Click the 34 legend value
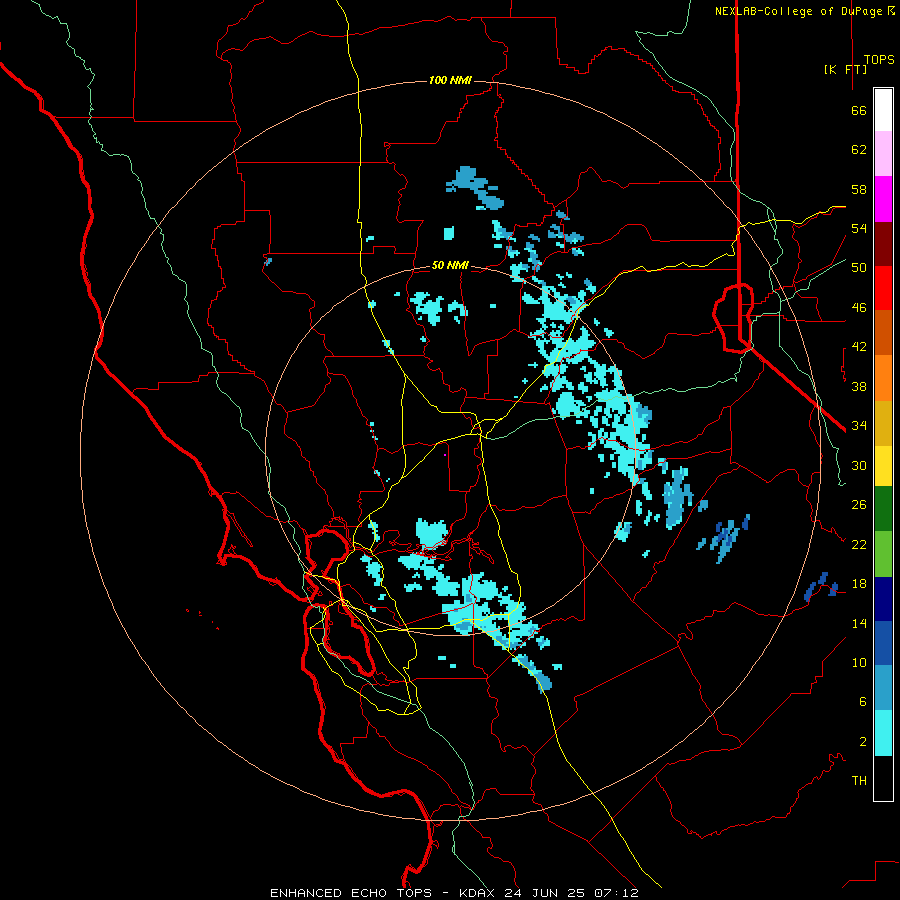The image size is (900, 900). pos(859,426)
